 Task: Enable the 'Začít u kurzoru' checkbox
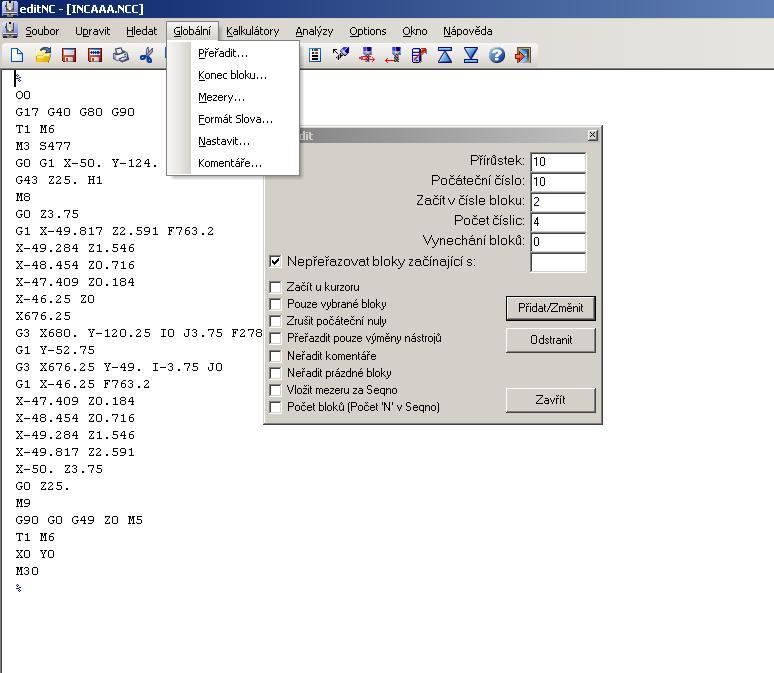tap(276, 287)
